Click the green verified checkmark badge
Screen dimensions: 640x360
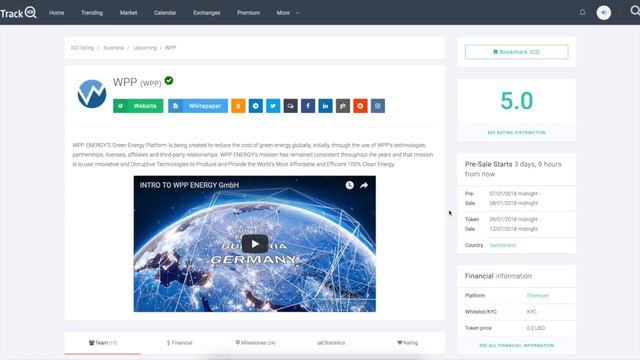click(x=169, y=81)
